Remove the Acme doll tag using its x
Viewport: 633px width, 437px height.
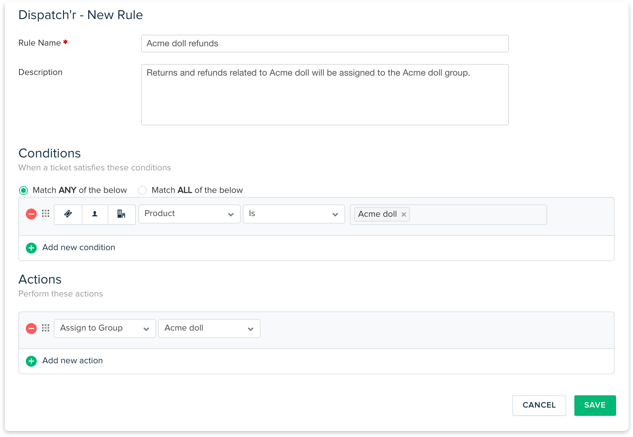(404, 214)
